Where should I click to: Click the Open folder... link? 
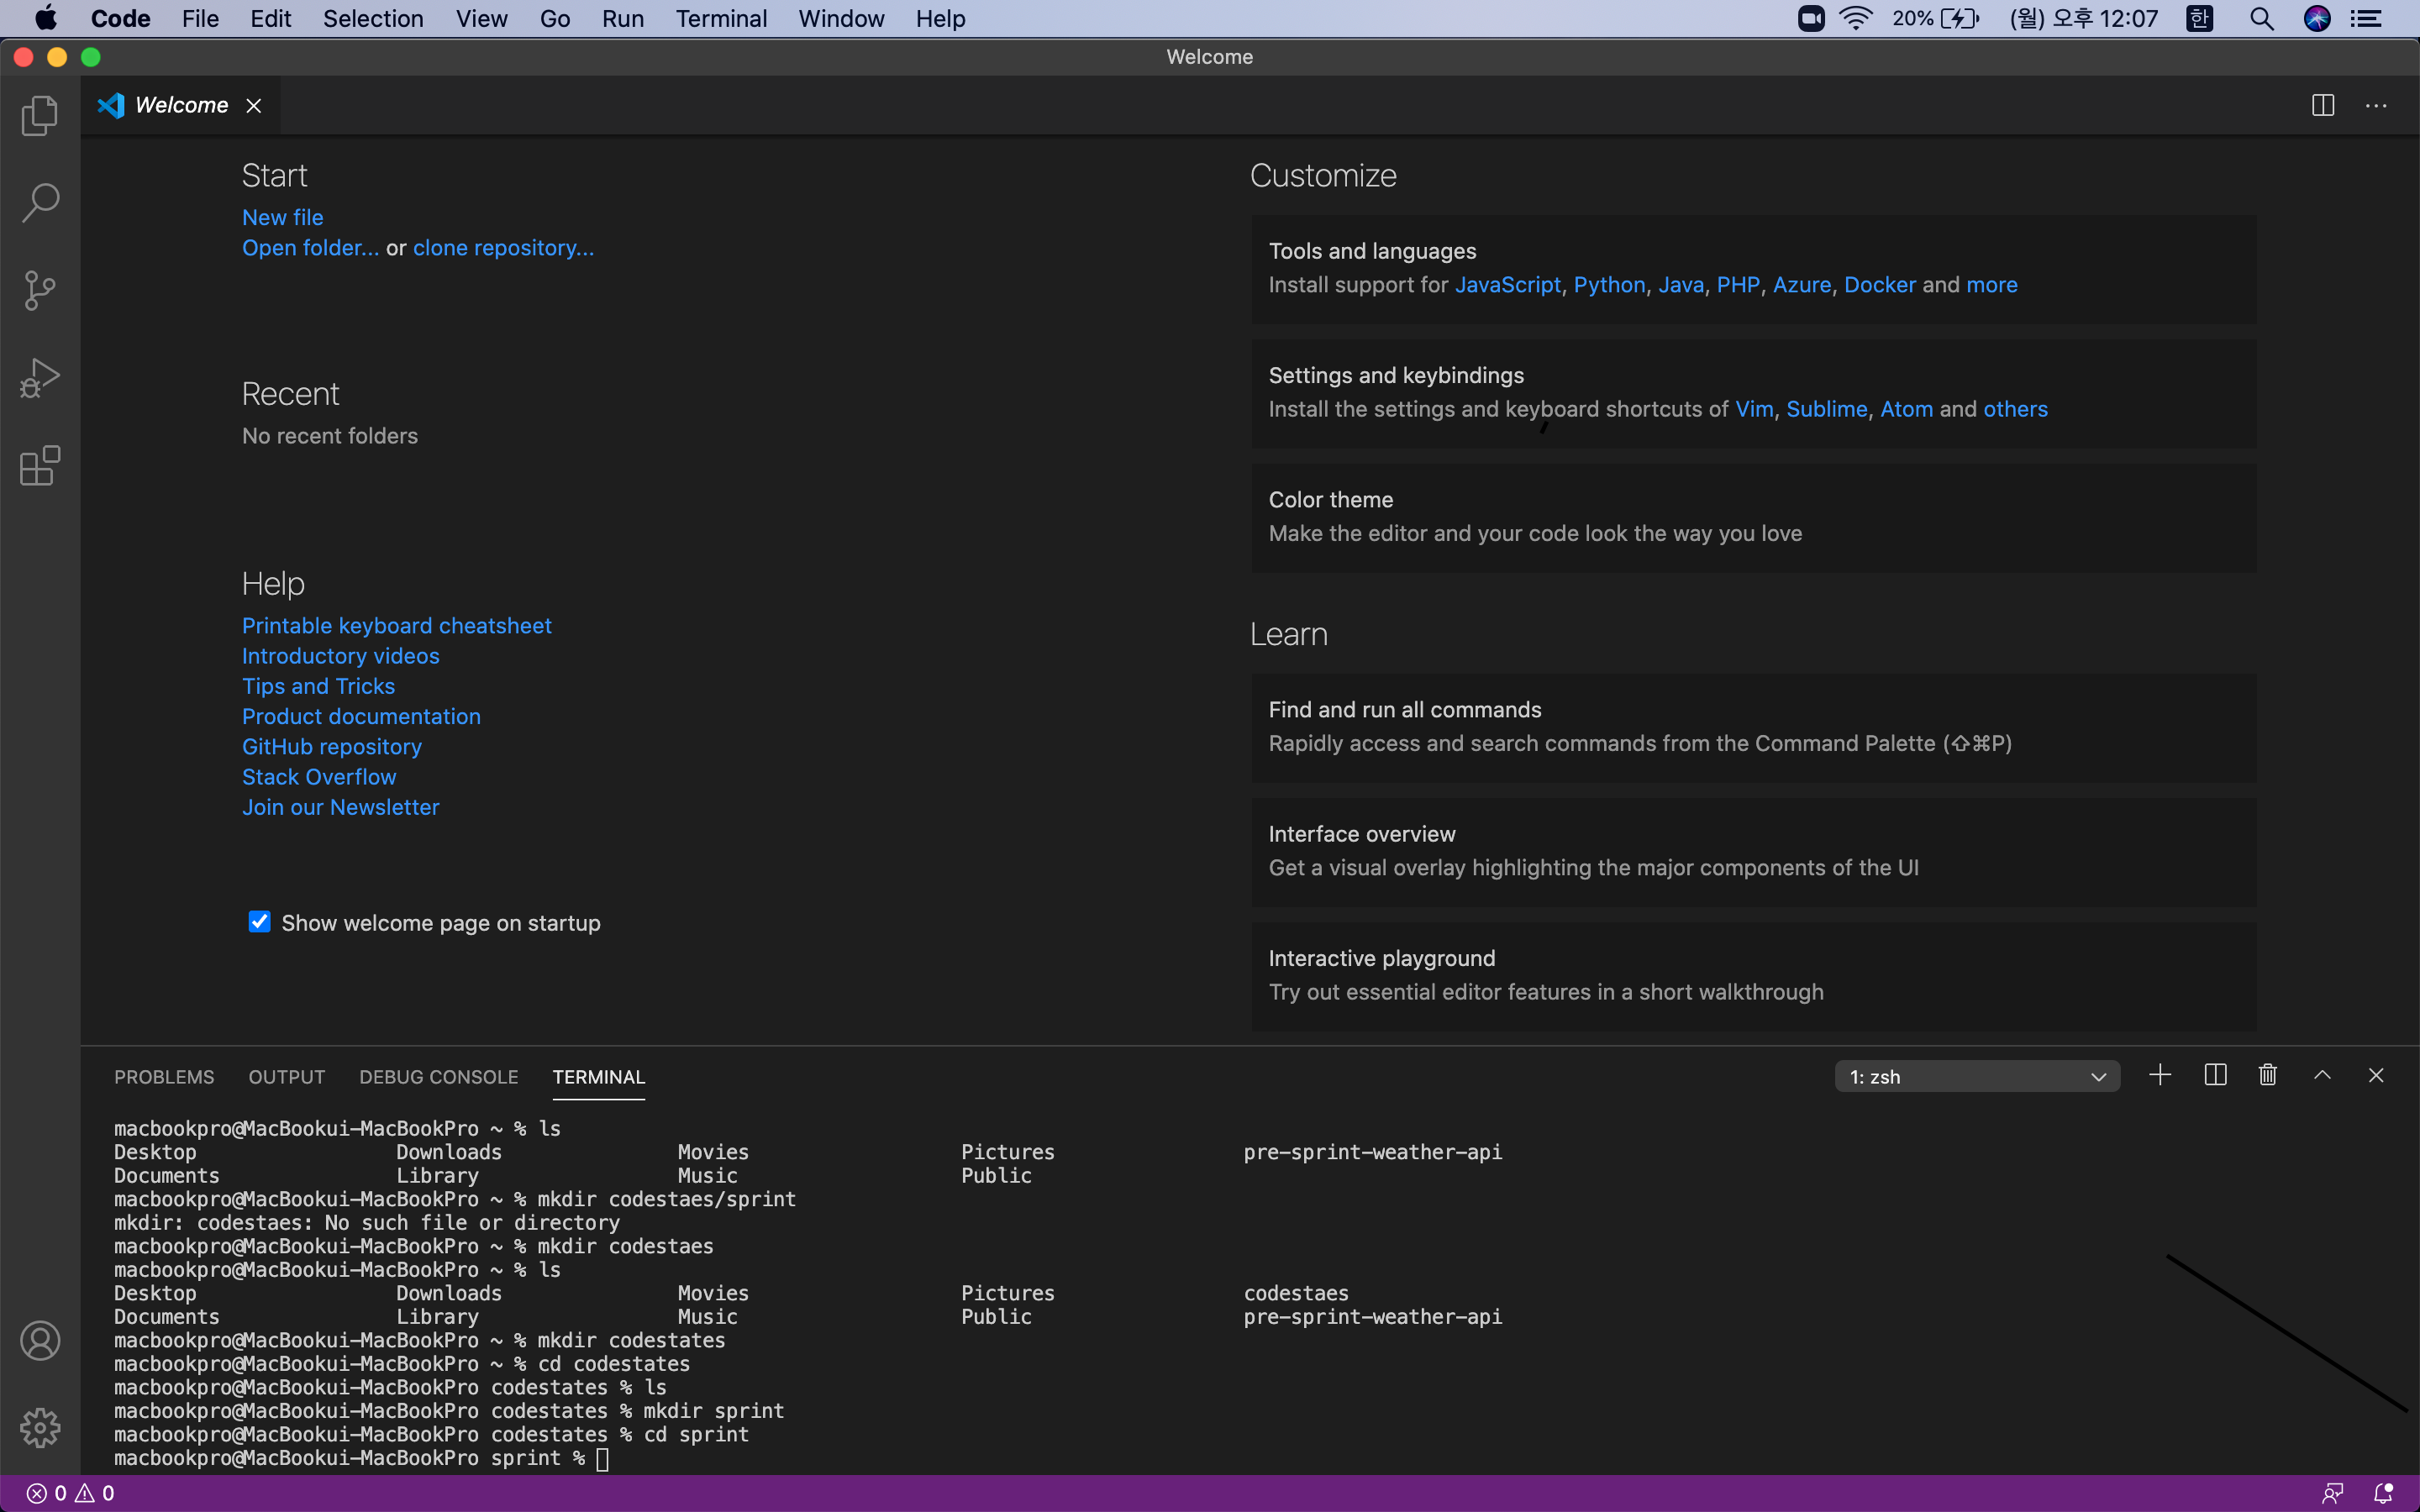tap(310, 248)
